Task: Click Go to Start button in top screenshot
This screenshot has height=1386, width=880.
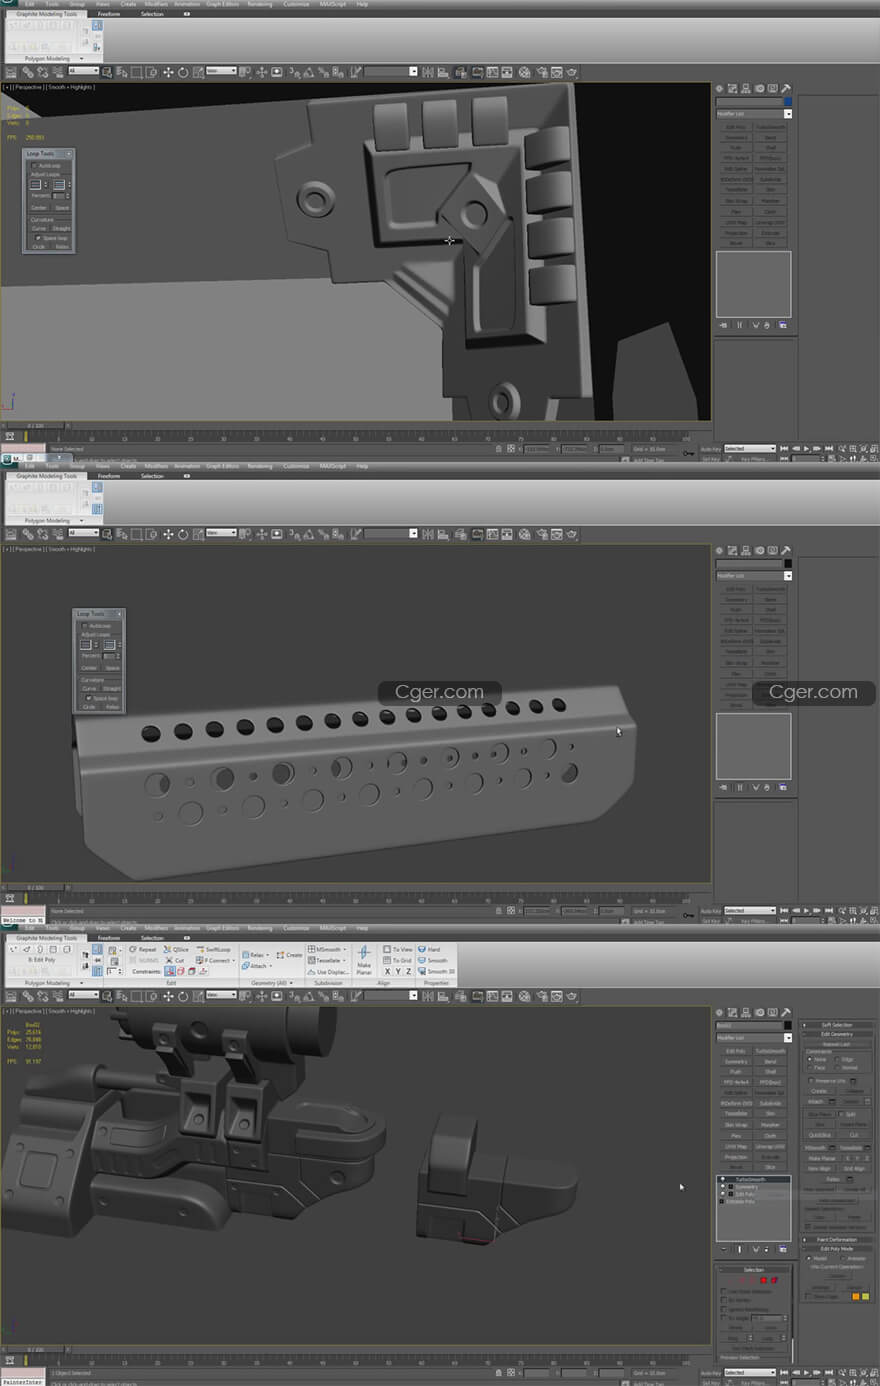Action: 784,448
